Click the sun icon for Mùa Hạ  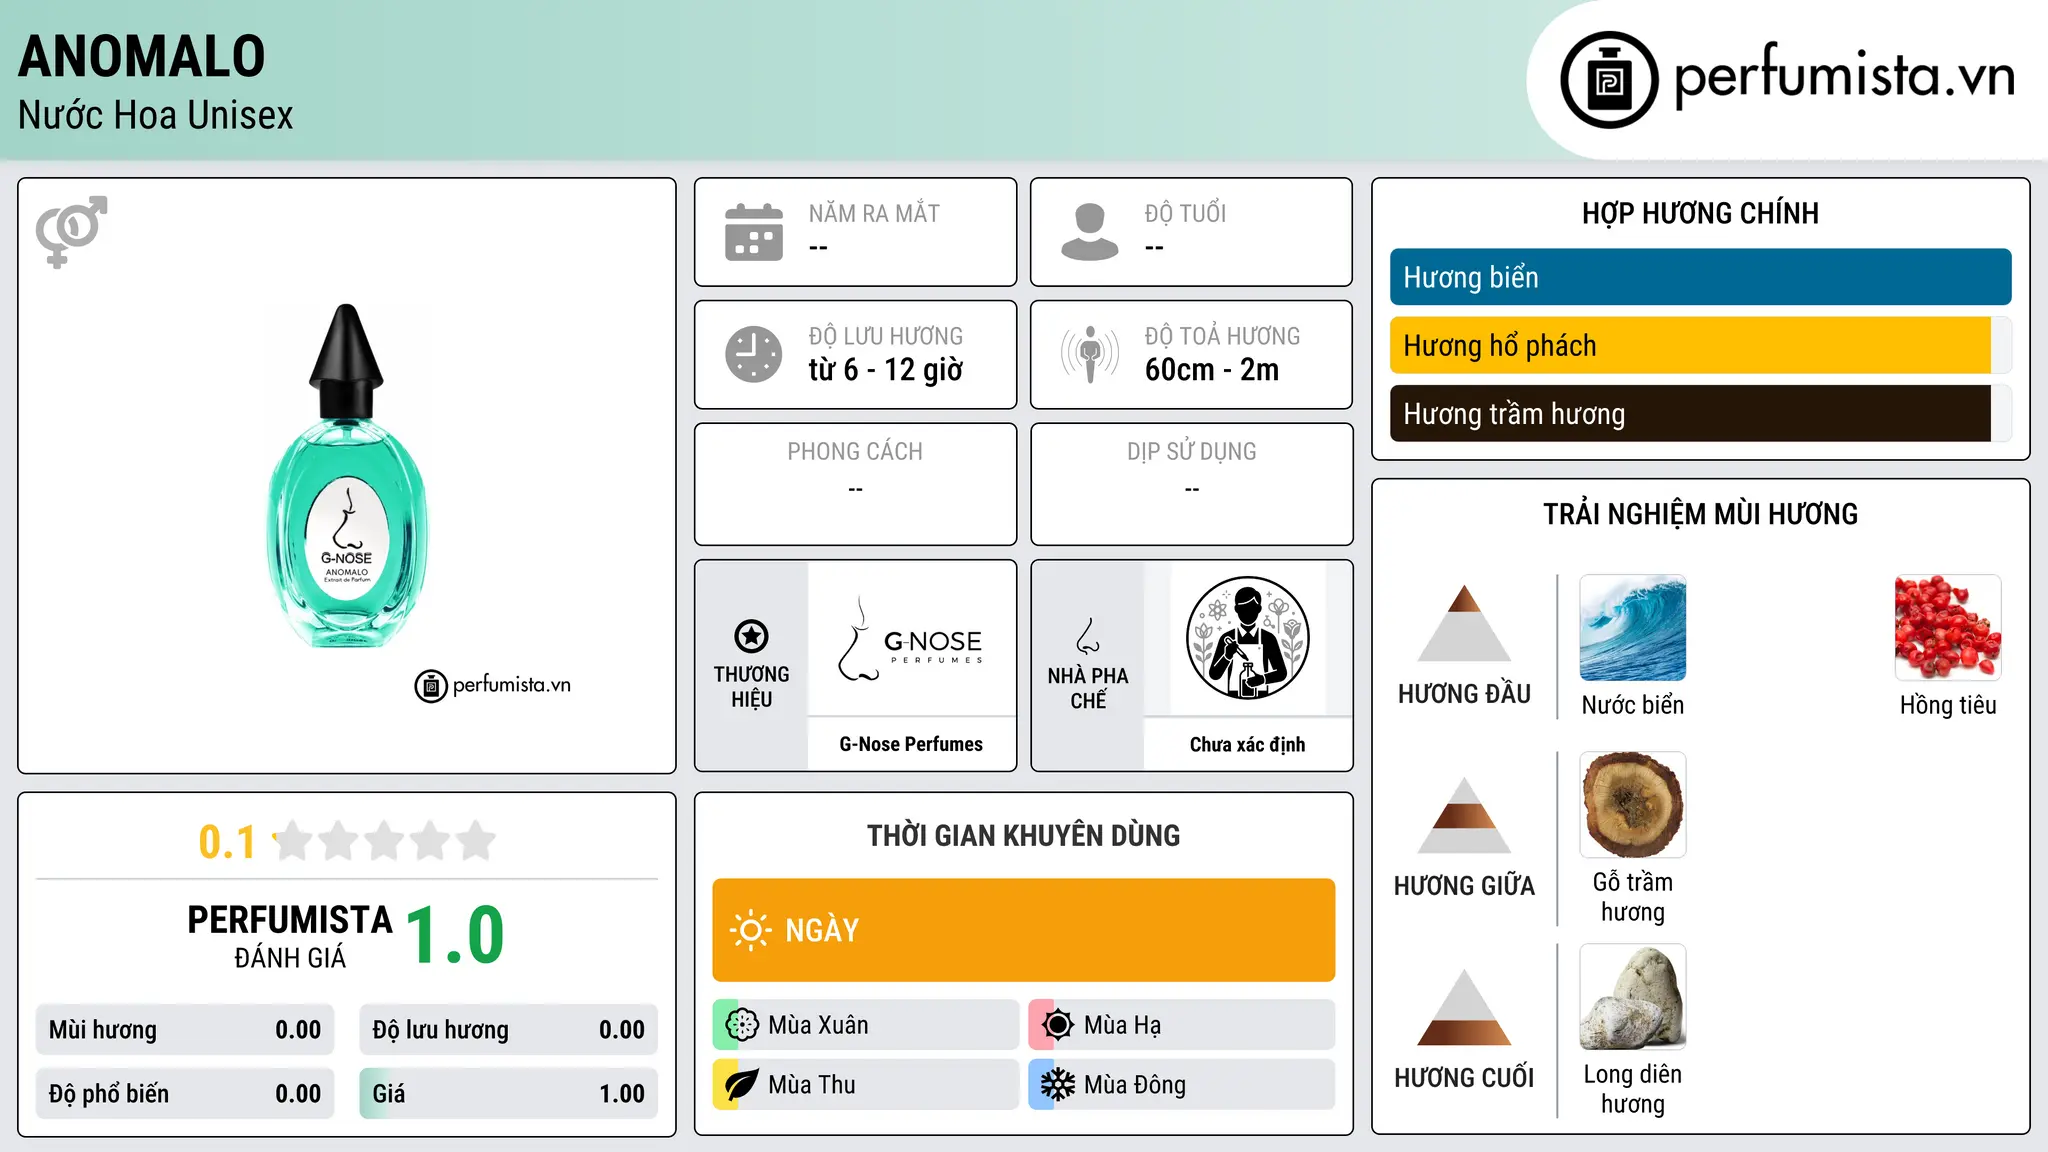click(x=1058, y=1025)
